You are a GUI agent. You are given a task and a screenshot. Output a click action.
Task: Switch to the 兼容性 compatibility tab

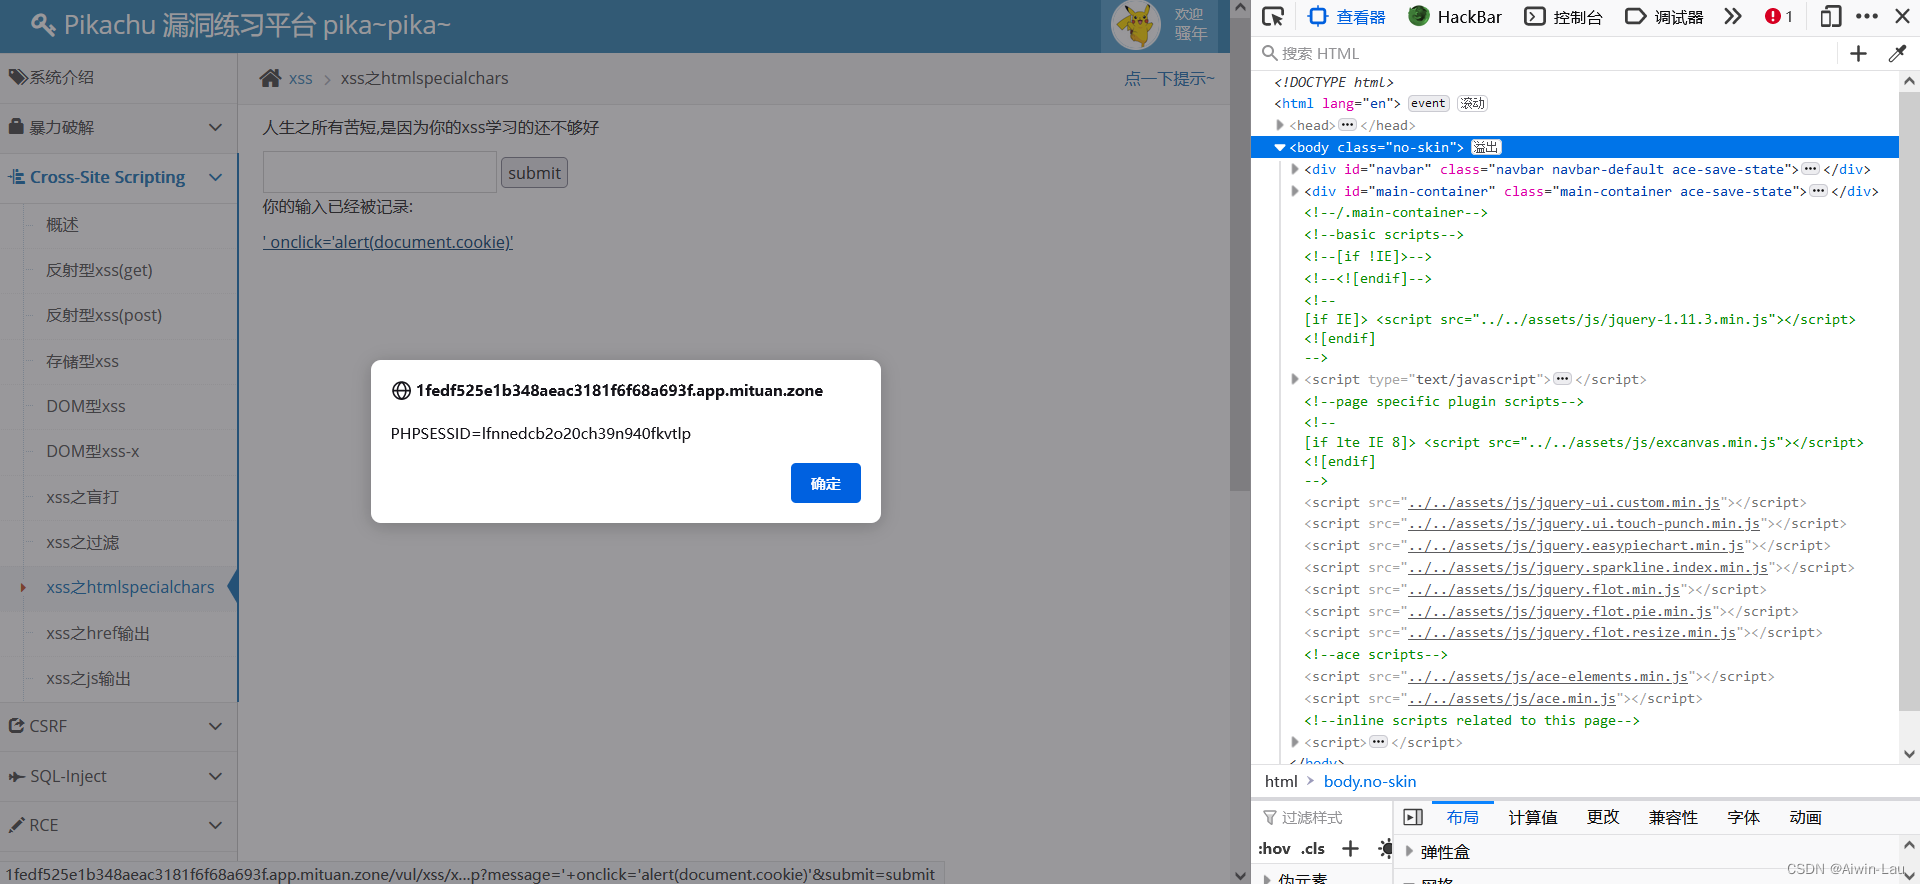[x=1673, y=817]
